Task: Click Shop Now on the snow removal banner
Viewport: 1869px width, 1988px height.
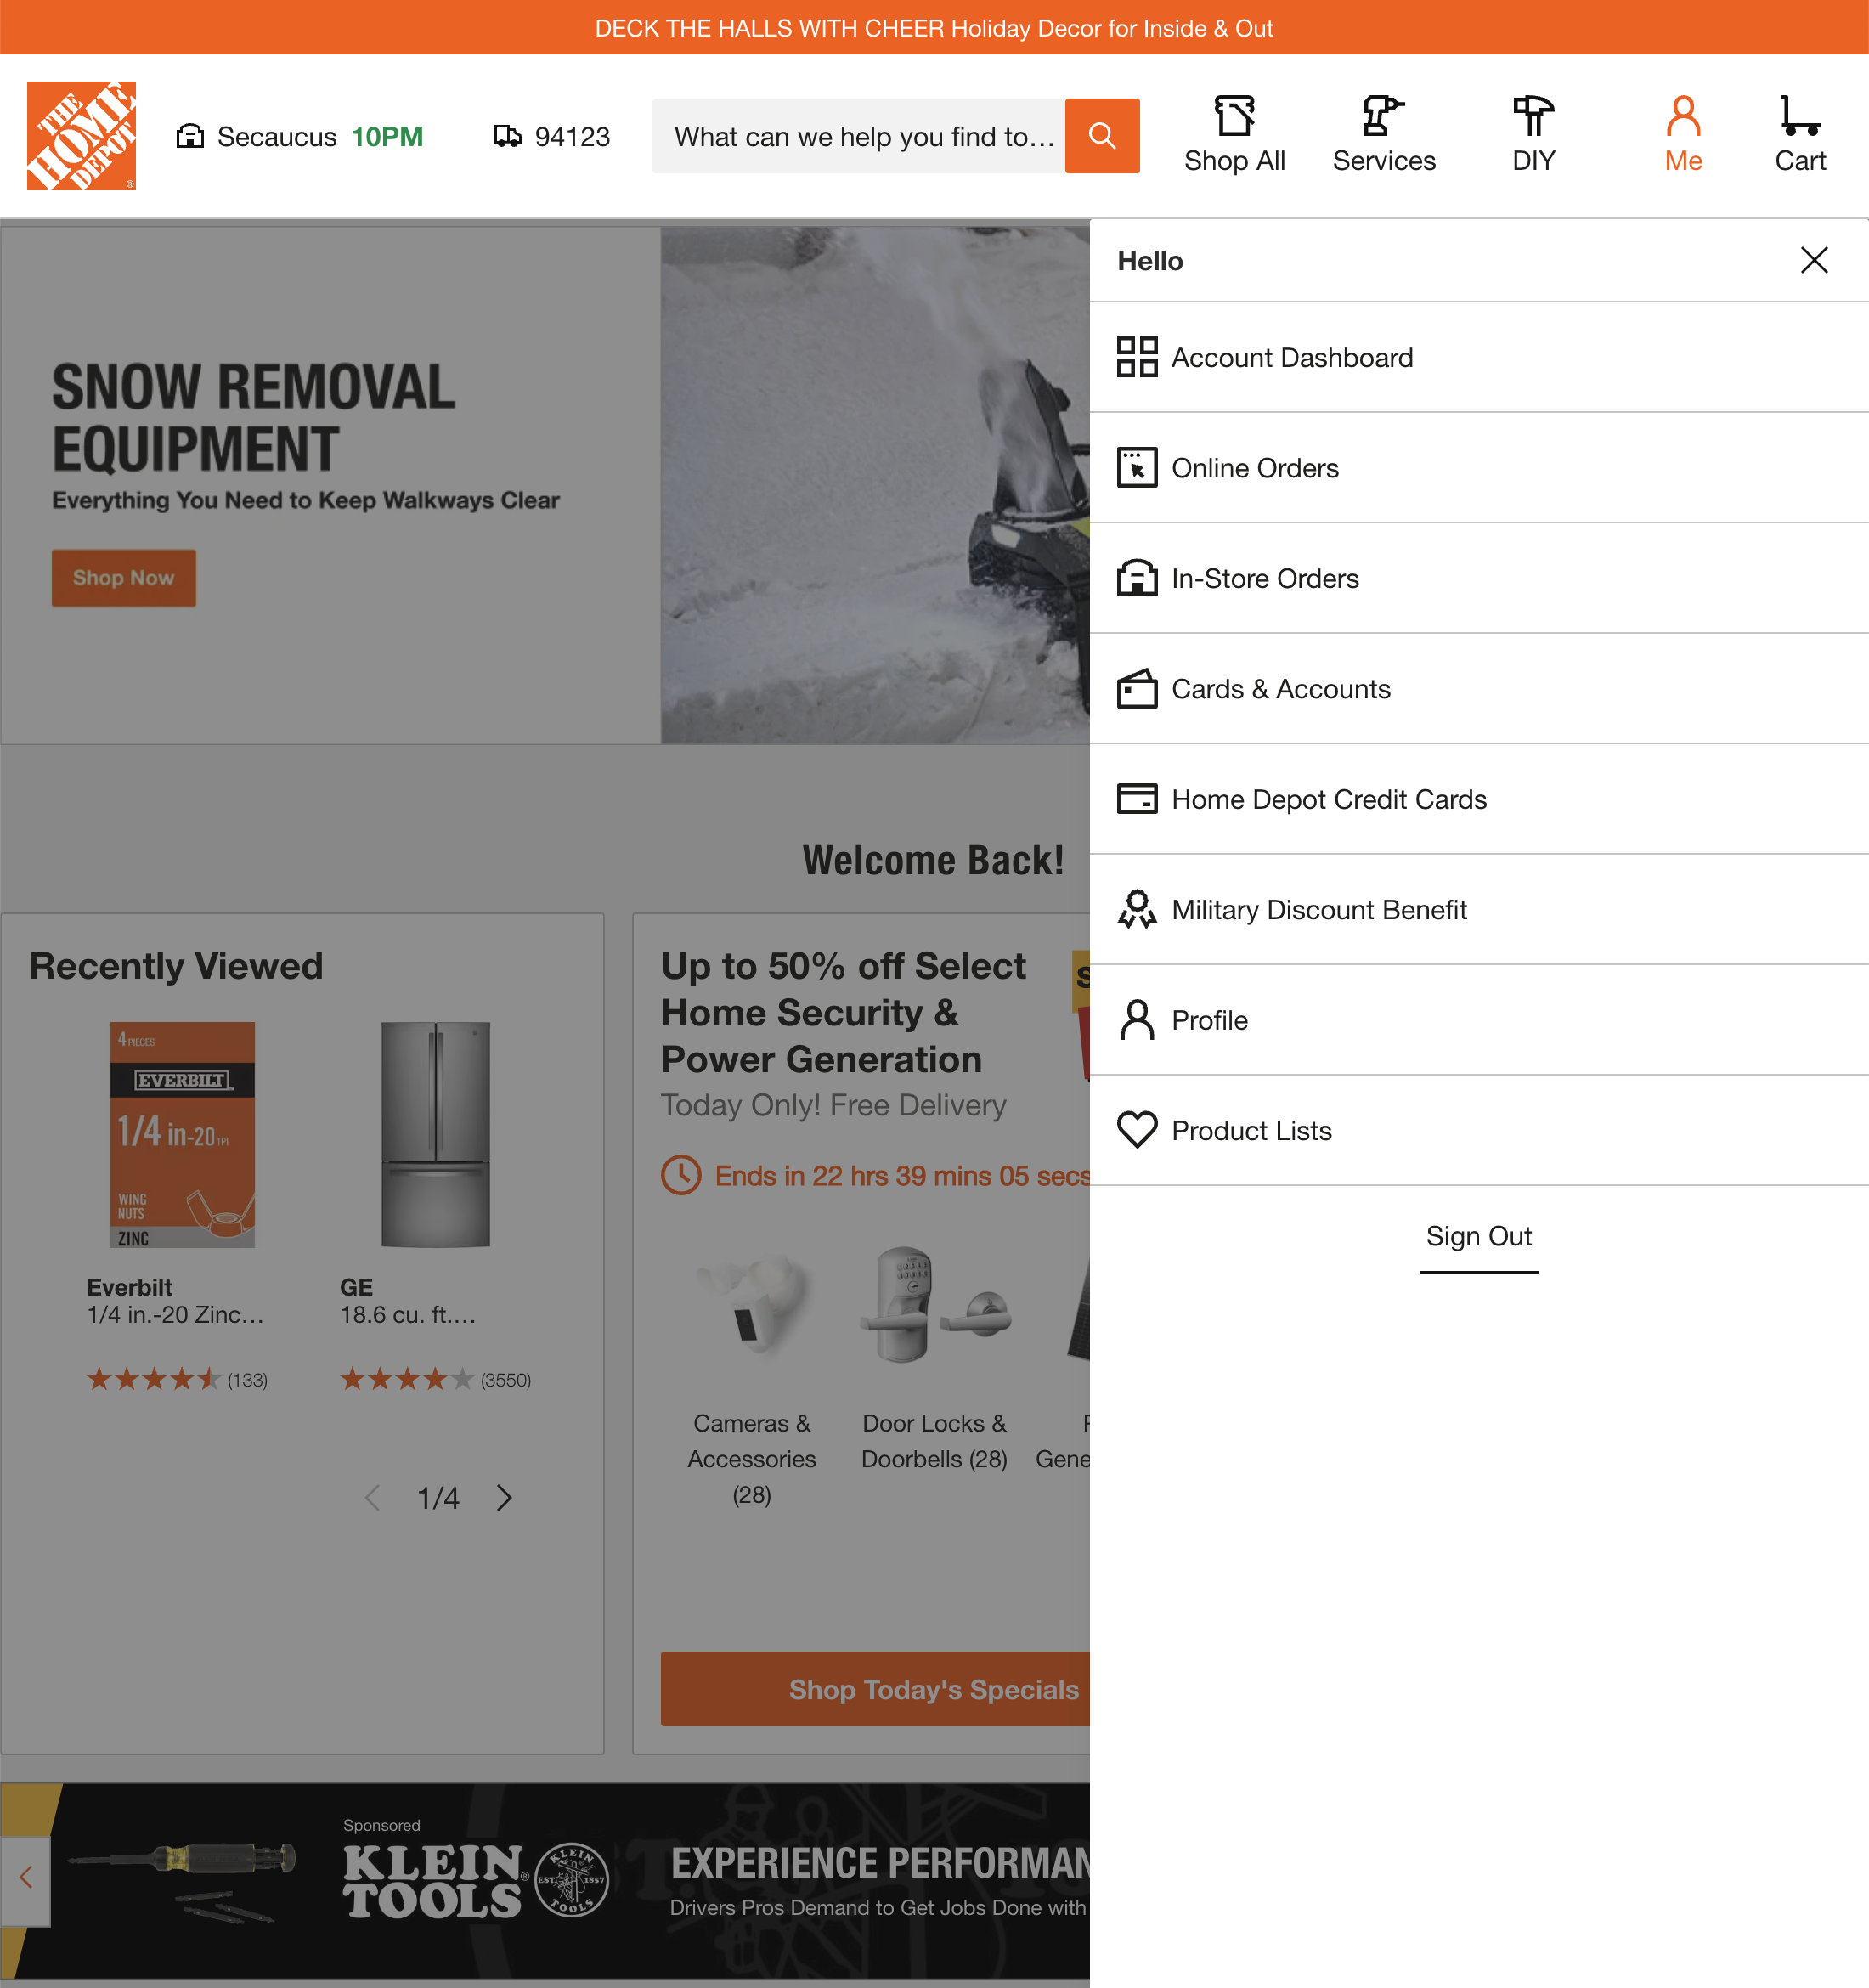Action: point(123,578)
